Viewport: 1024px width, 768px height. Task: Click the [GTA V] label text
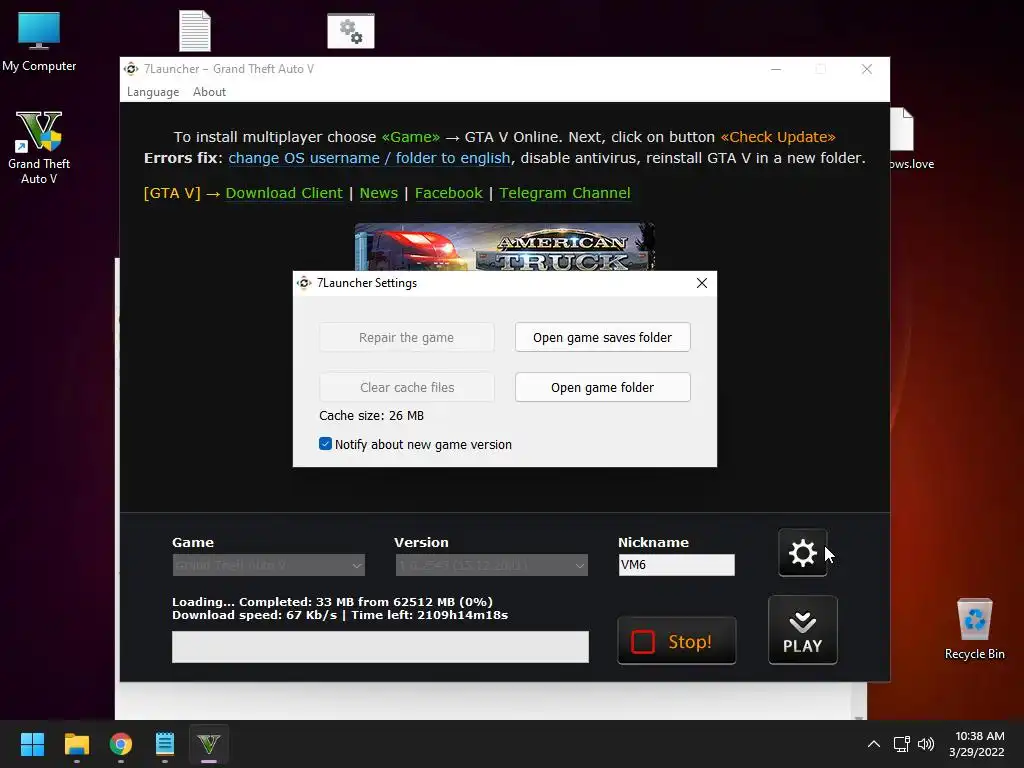click(x=172, y=193)
